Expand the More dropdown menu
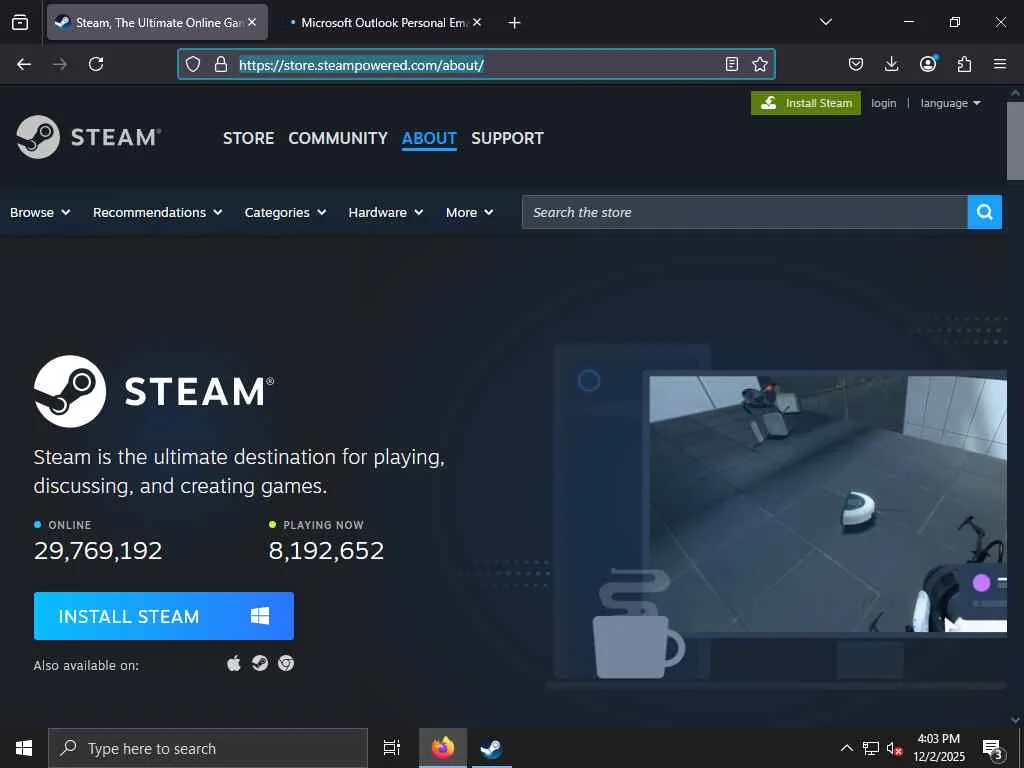1024x768 pixels. click(x=470, y=212)
